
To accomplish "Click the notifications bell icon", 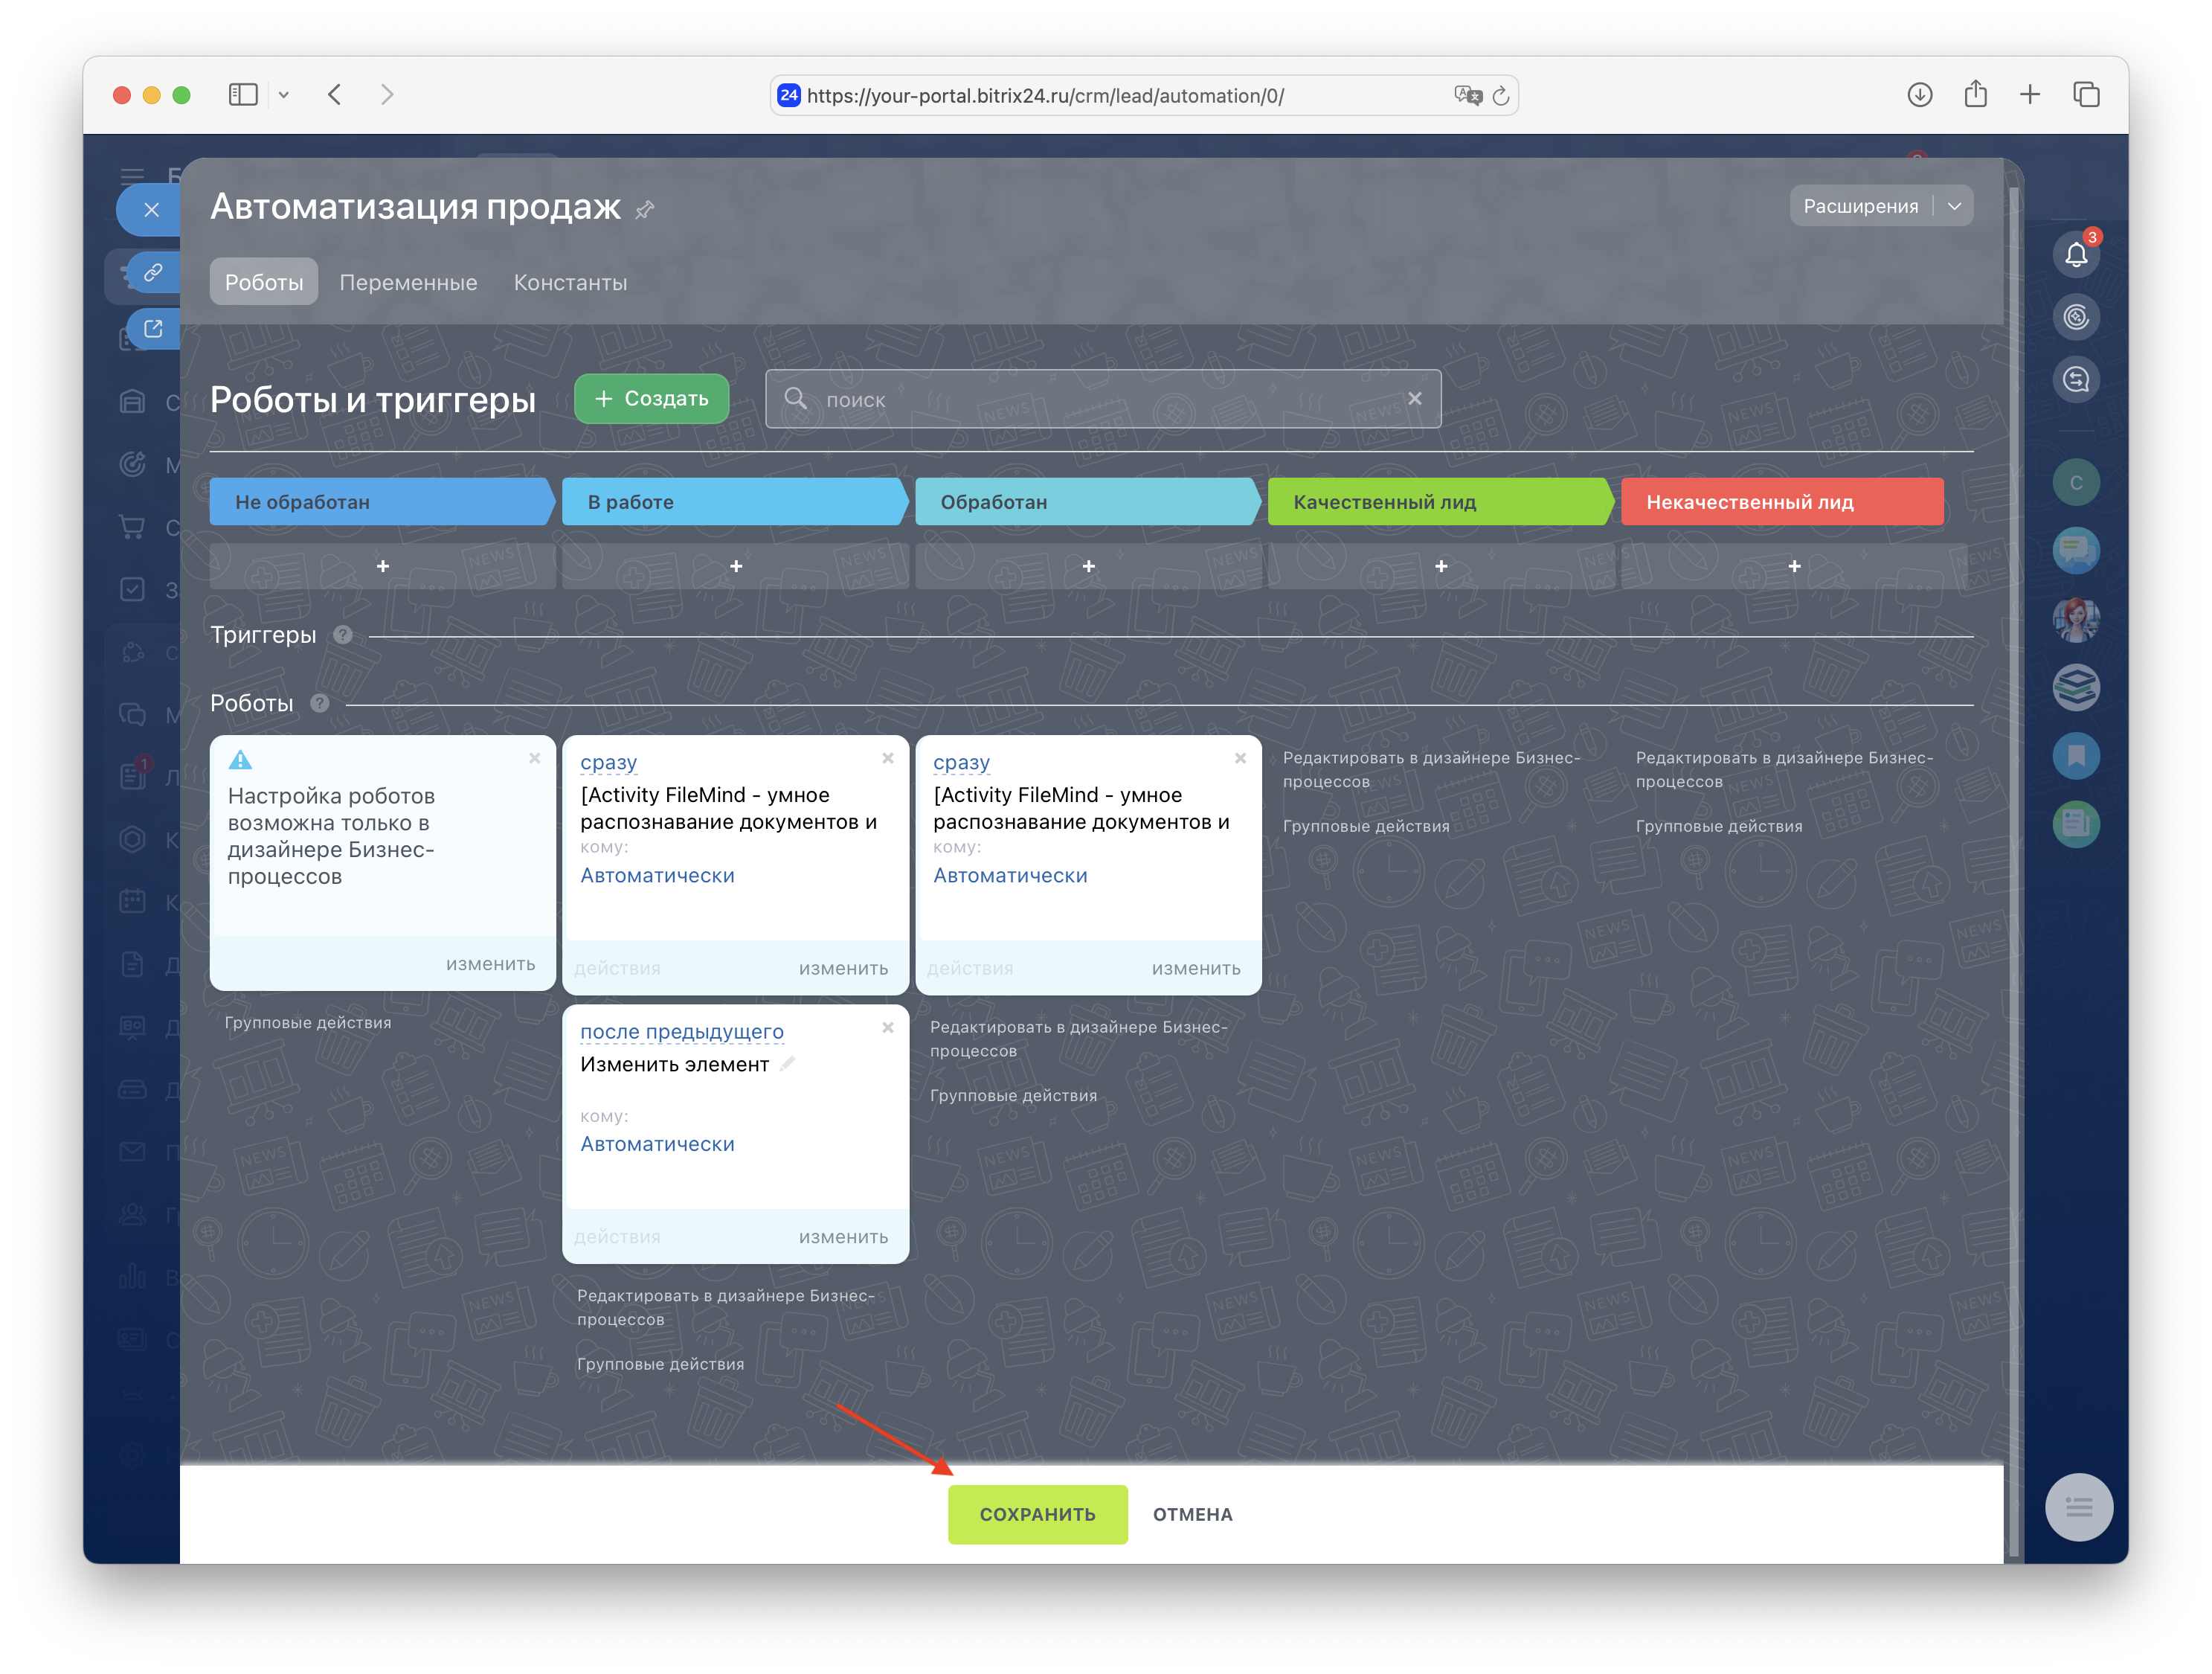I will coord(2075,255).
